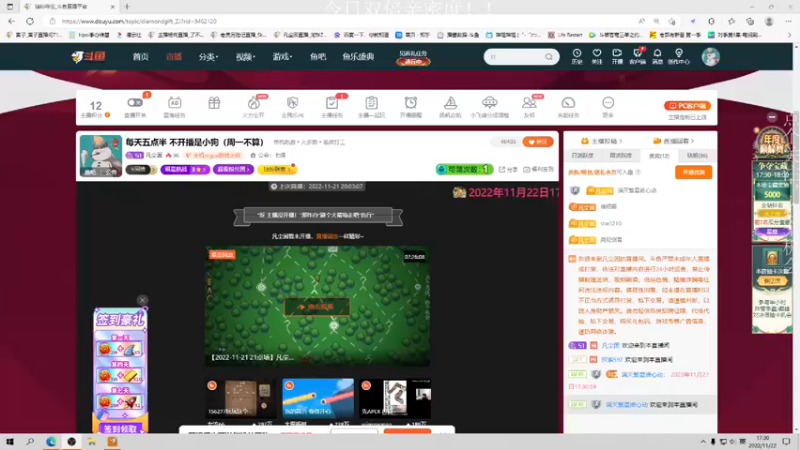Open the UFO small-spaceship icon
Screen dimensions: 800x450
pyautogui.click(x=489, y=107)
